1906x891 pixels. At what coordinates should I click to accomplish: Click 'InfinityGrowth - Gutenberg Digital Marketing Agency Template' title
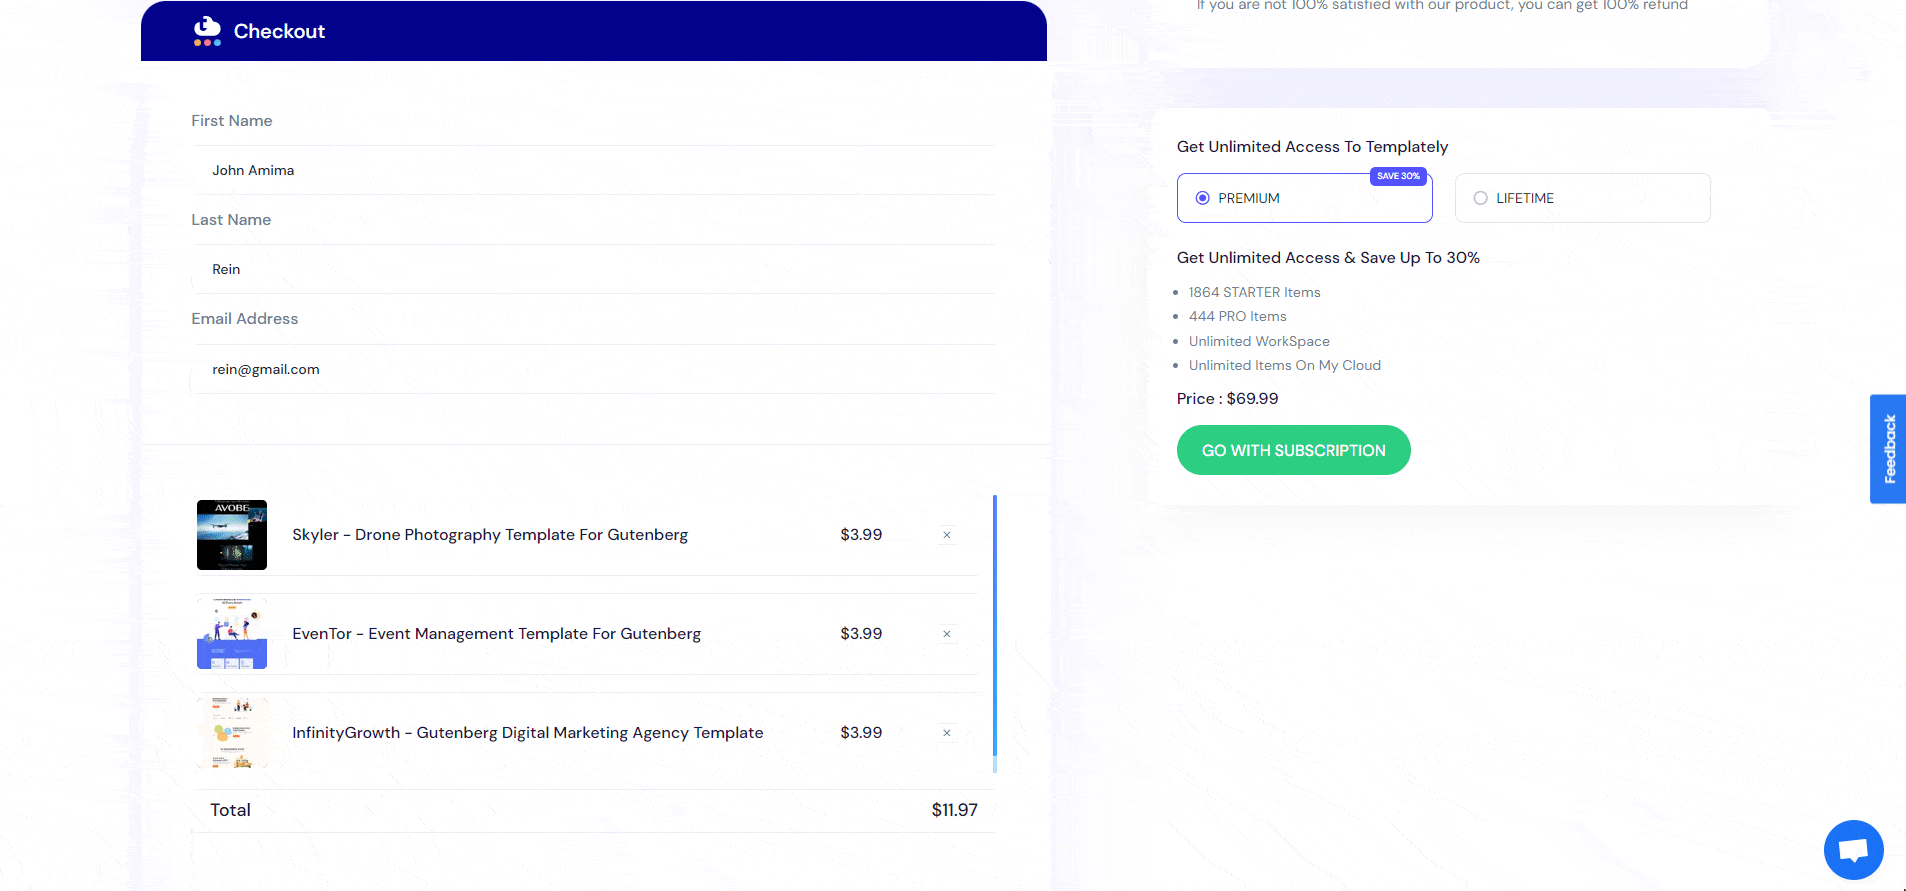tap(527, 733)
